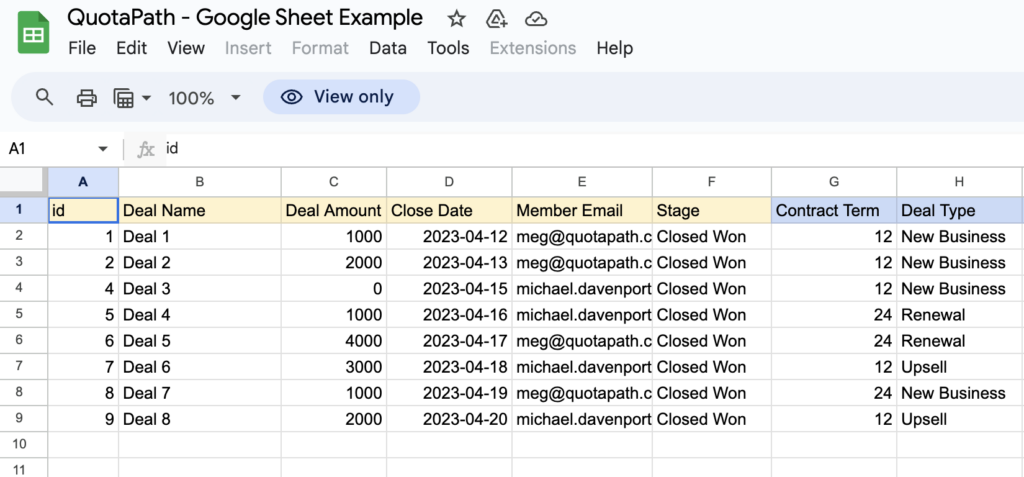
Task: Click the document title QuotaPath - Google Sheet Example
Action: (x=245, y=18)
